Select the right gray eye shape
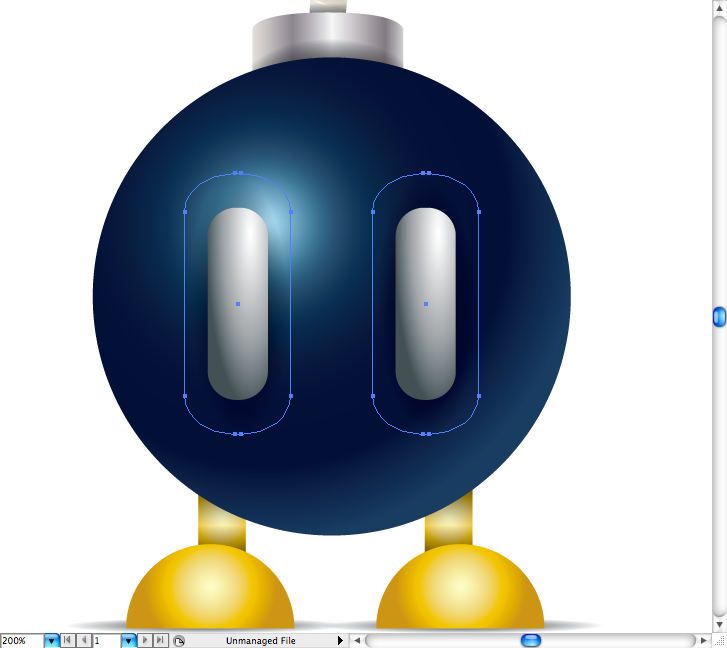This screenshot has width=727, height=648. 426,303
